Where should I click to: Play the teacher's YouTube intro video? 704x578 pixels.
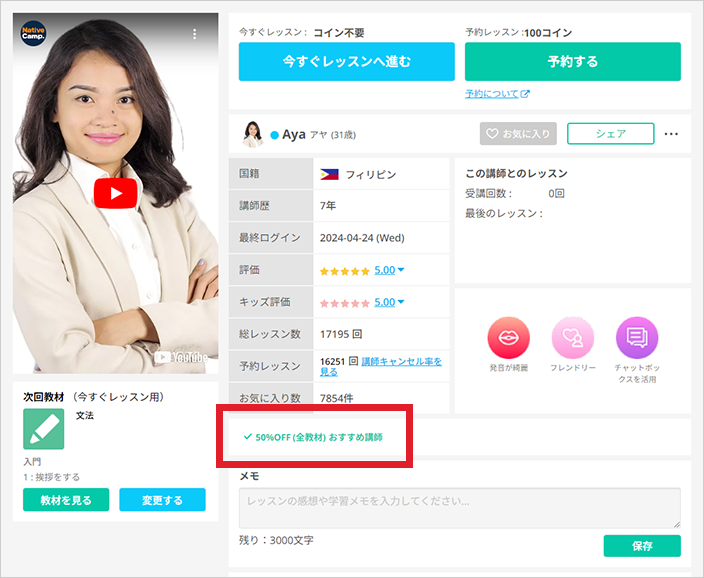click(x=117, y=193)
